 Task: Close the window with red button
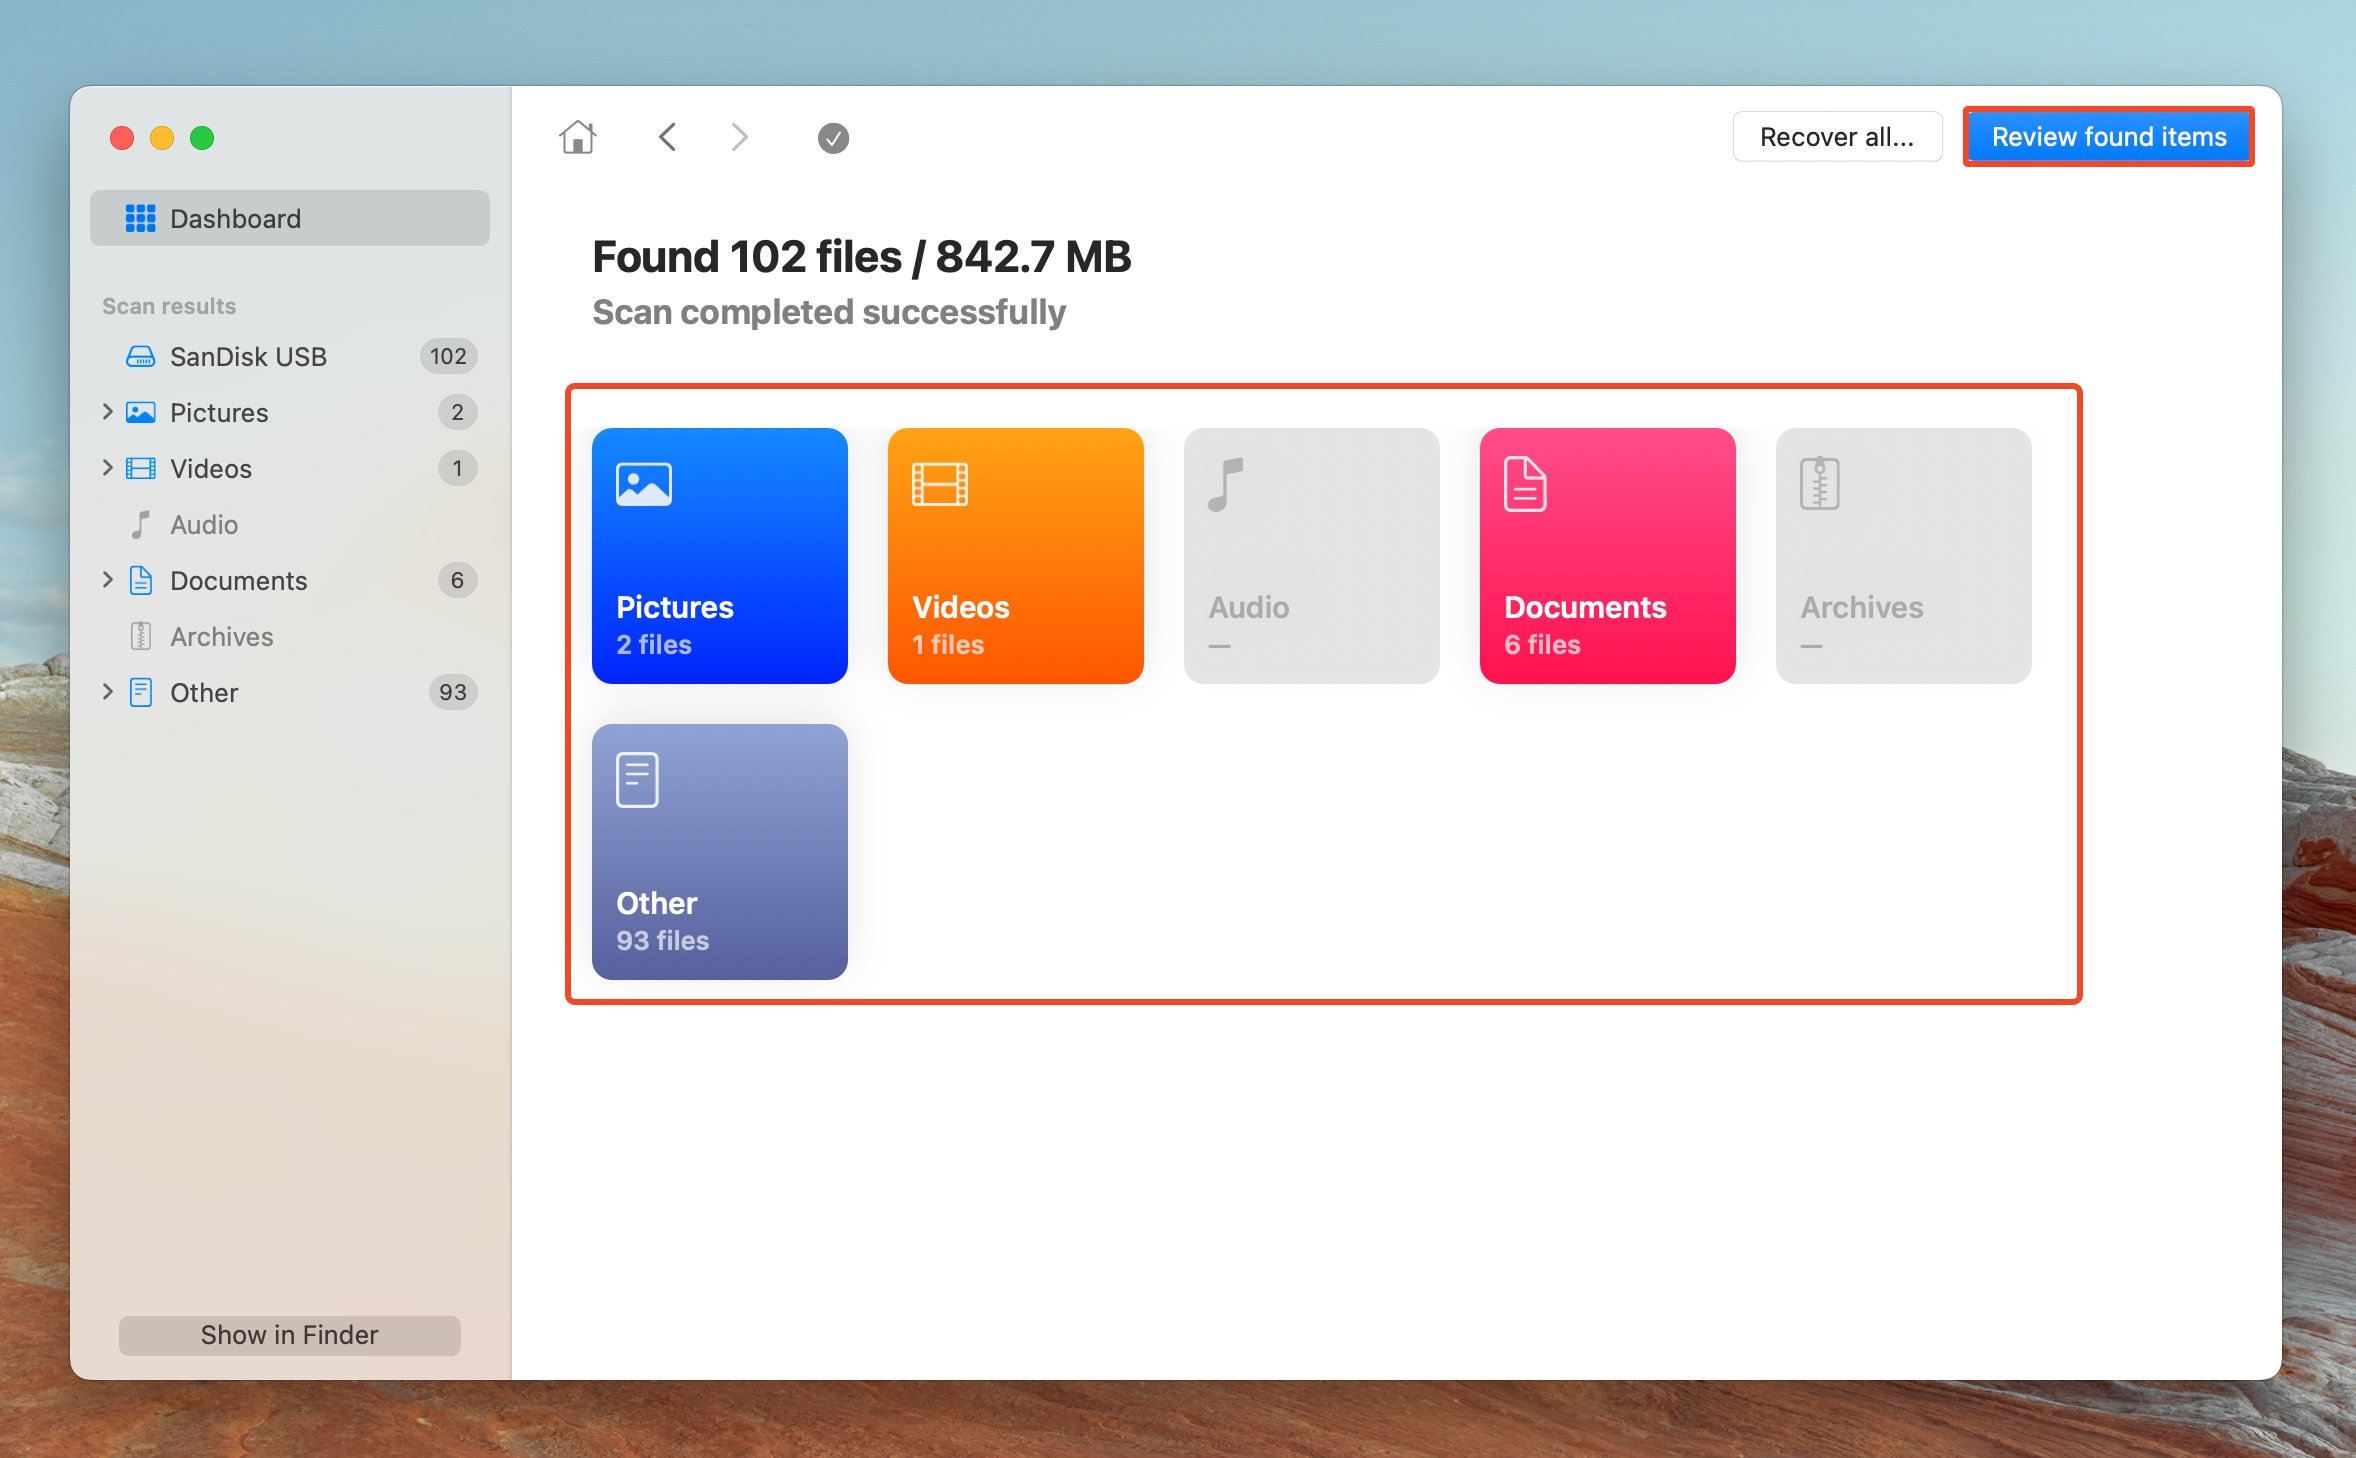point(122,138)
